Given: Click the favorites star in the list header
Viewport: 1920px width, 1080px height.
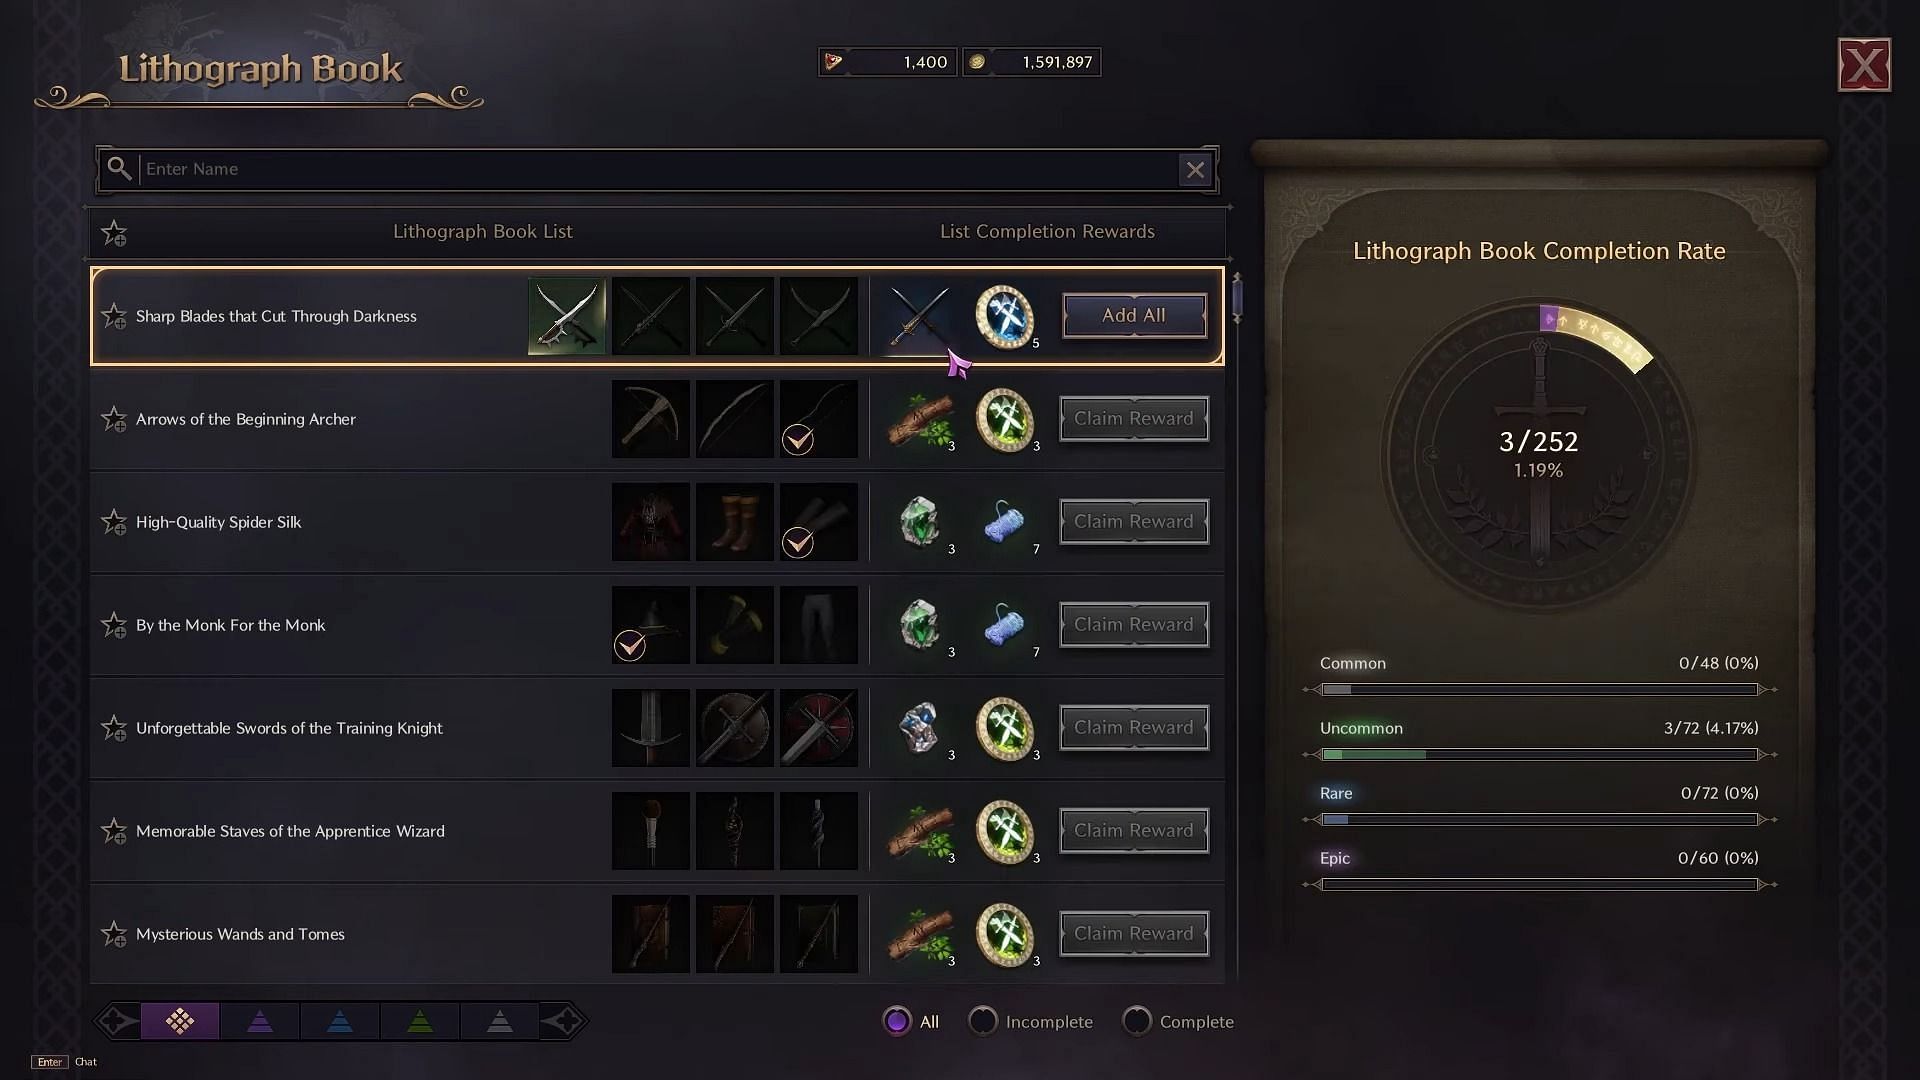Looking at the screenshot, I should pos(114,233).
